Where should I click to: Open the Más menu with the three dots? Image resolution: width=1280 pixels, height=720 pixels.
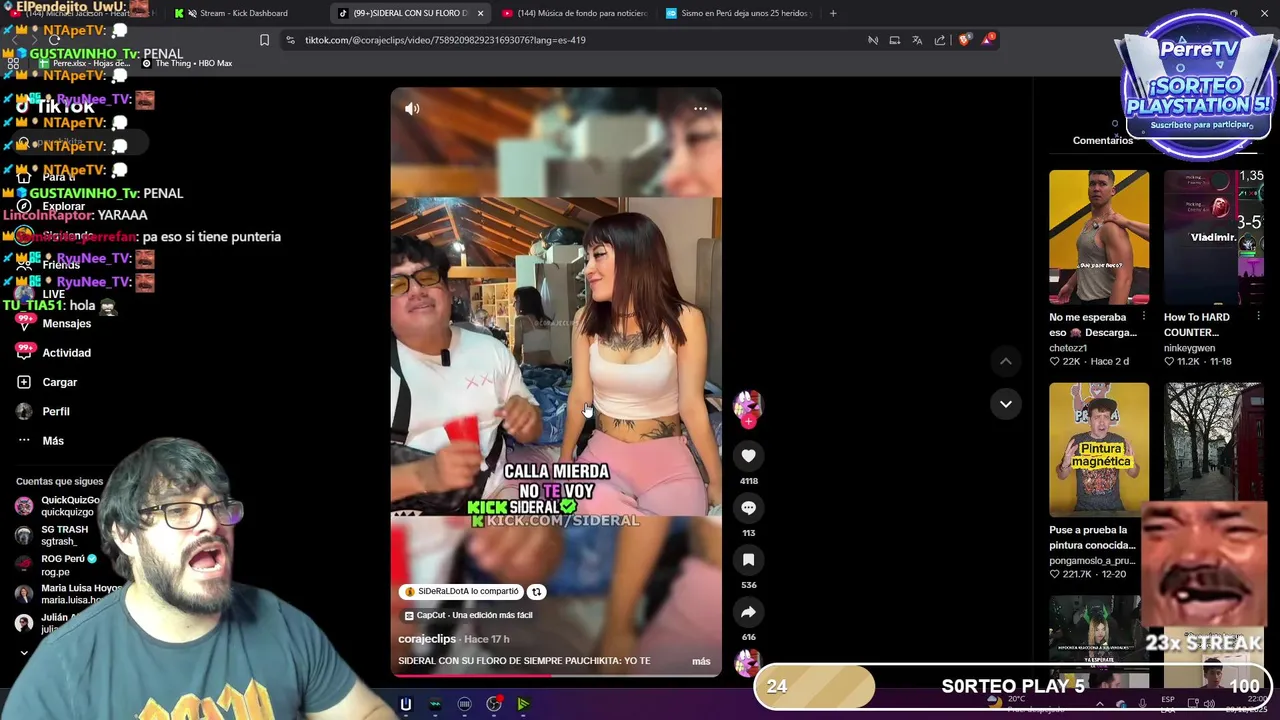coord(40,440)
